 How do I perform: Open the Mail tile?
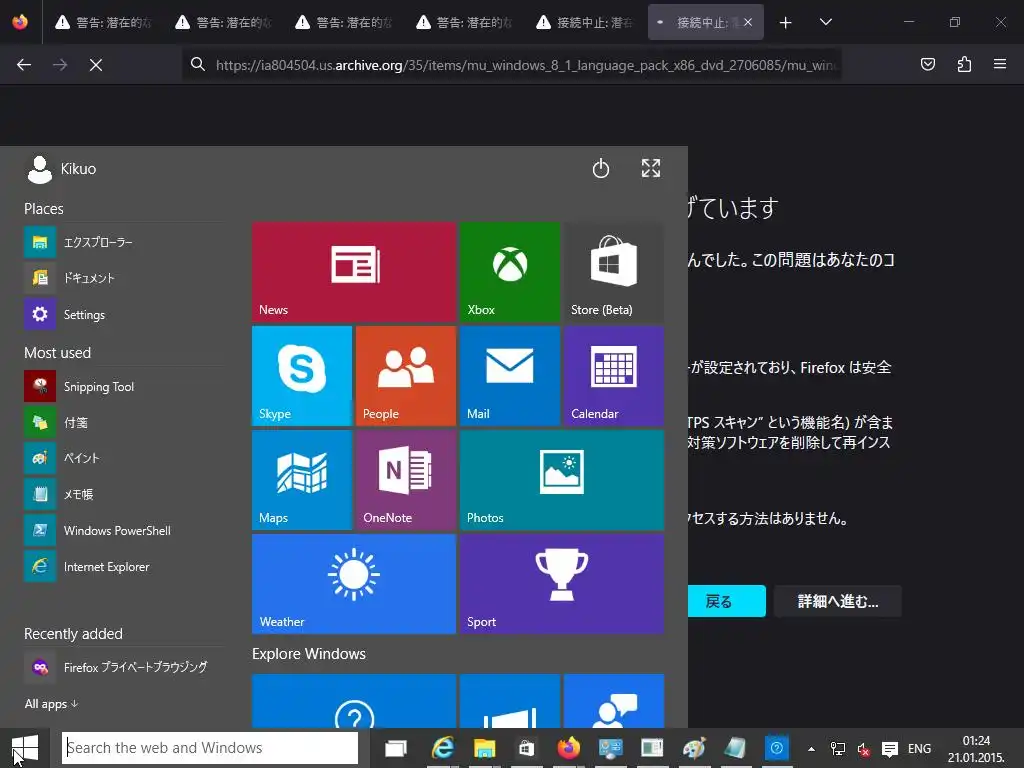509,376
